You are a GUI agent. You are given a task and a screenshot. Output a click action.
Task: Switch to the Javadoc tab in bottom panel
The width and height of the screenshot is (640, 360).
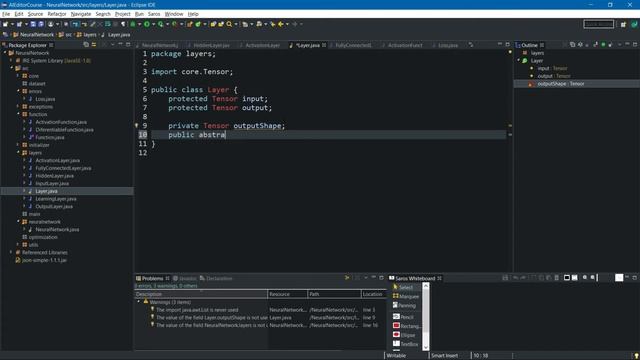184,278
